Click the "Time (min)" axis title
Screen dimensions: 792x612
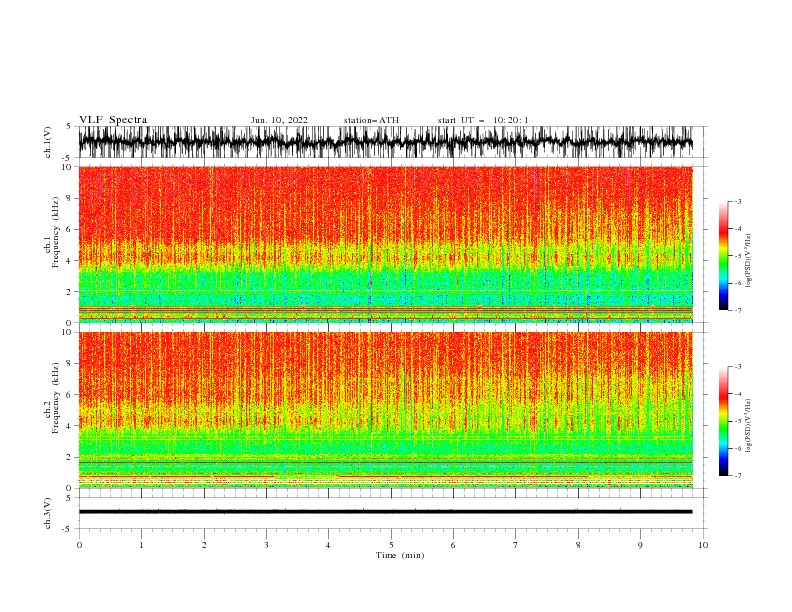tap(400, 555)
